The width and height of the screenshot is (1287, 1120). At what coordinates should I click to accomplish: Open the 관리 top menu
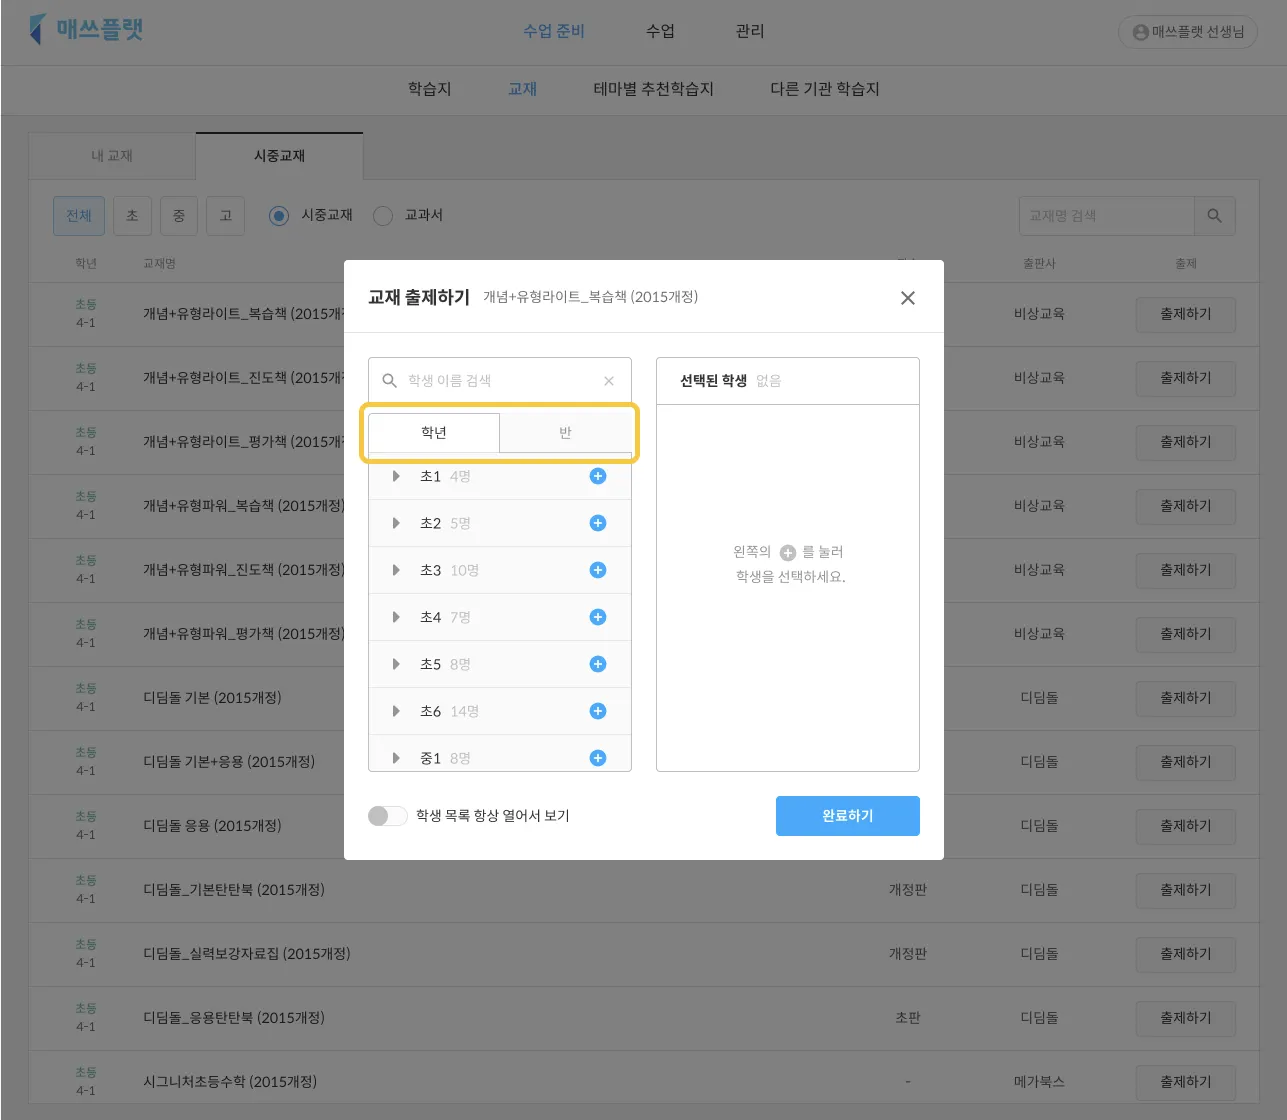750,31
